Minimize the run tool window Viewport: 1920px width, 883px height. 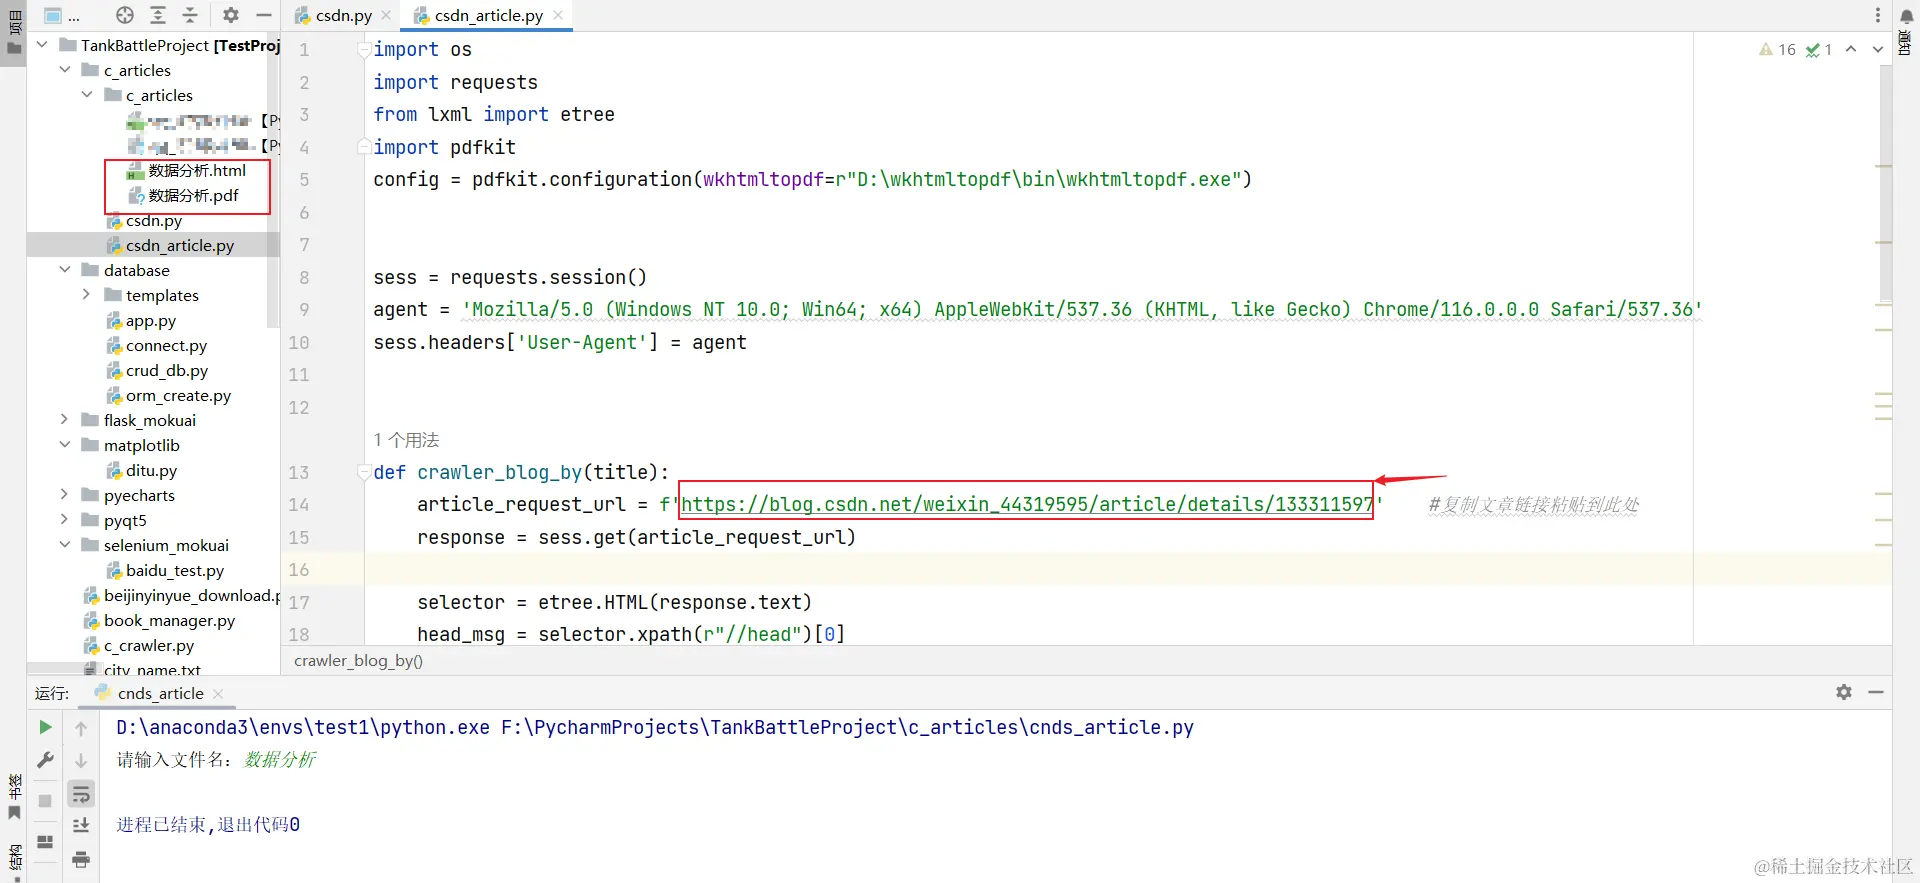click(x=1876, y=692)
